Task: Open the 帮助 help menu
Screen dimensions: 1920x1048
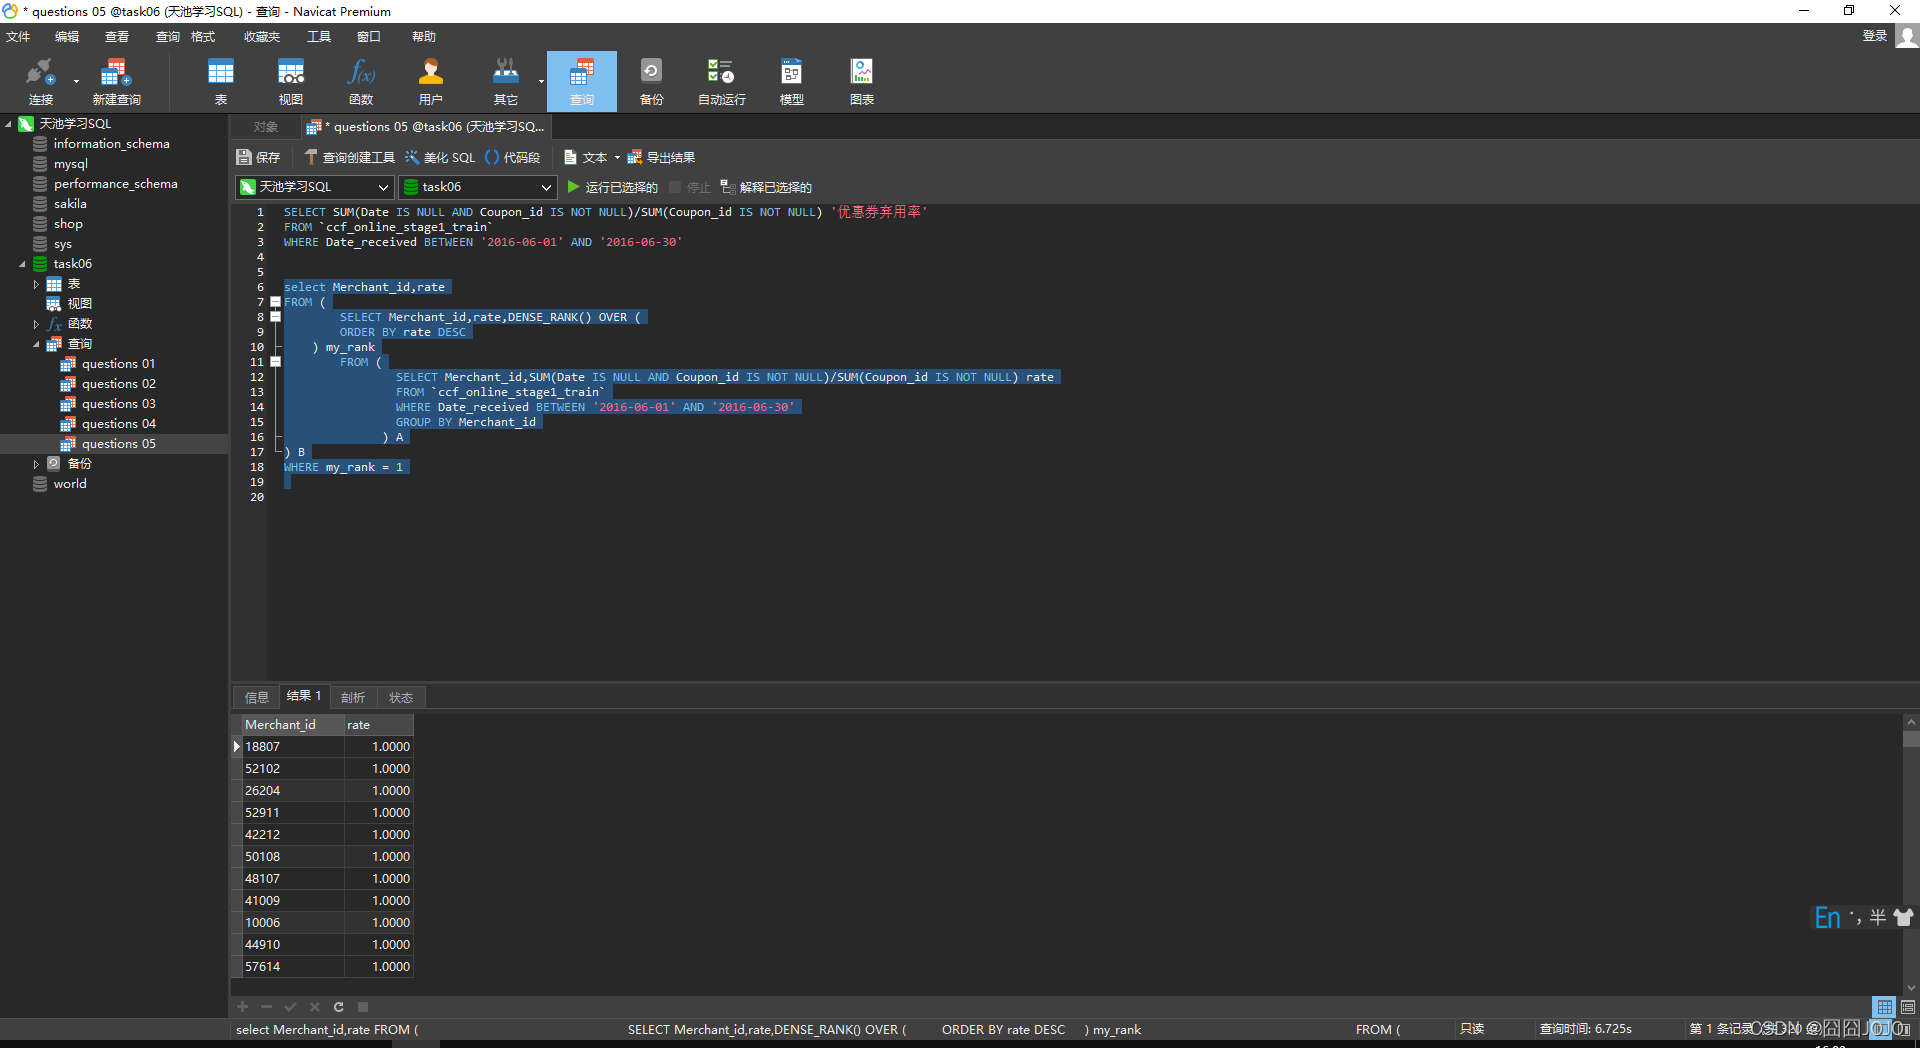Action: pos(424,37)
